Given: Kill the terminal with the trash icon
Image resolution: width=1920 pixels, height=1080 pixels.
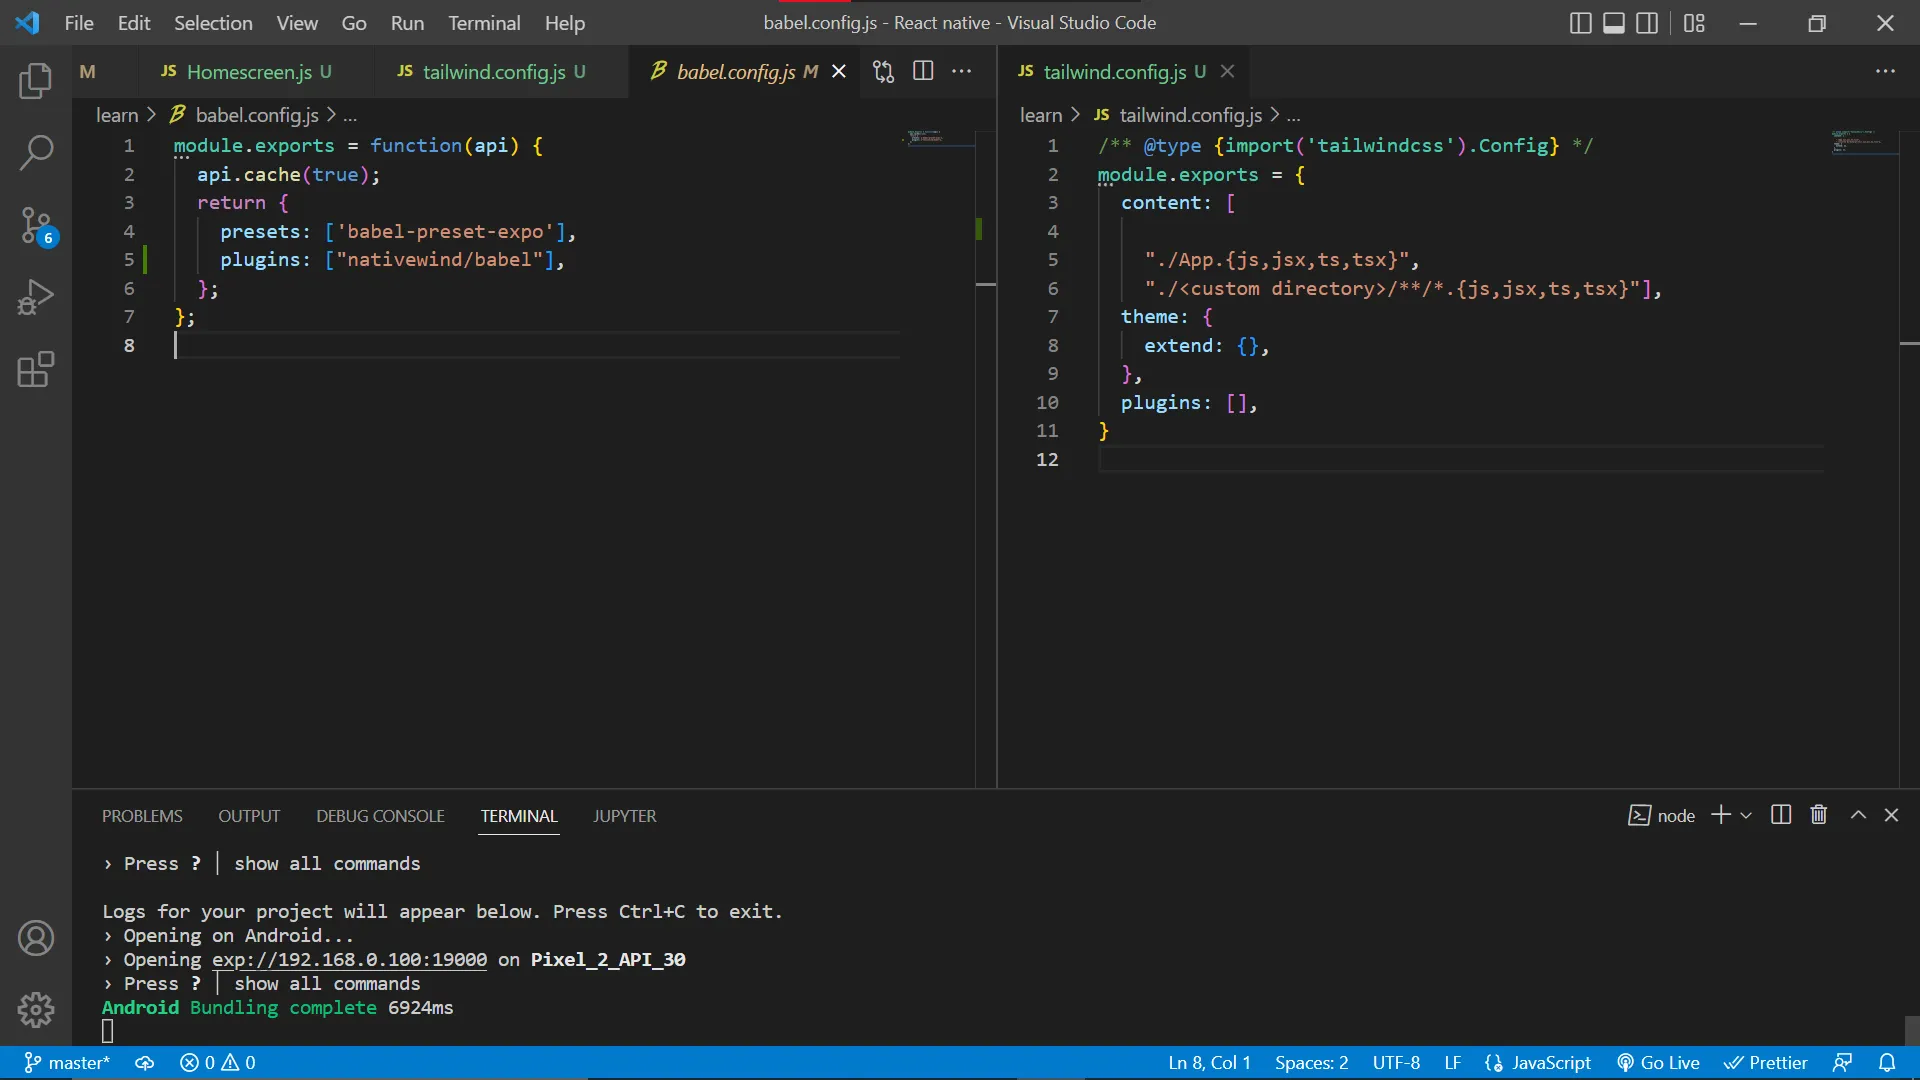Looking at the screenshot, I should [x=1819, y=815].
